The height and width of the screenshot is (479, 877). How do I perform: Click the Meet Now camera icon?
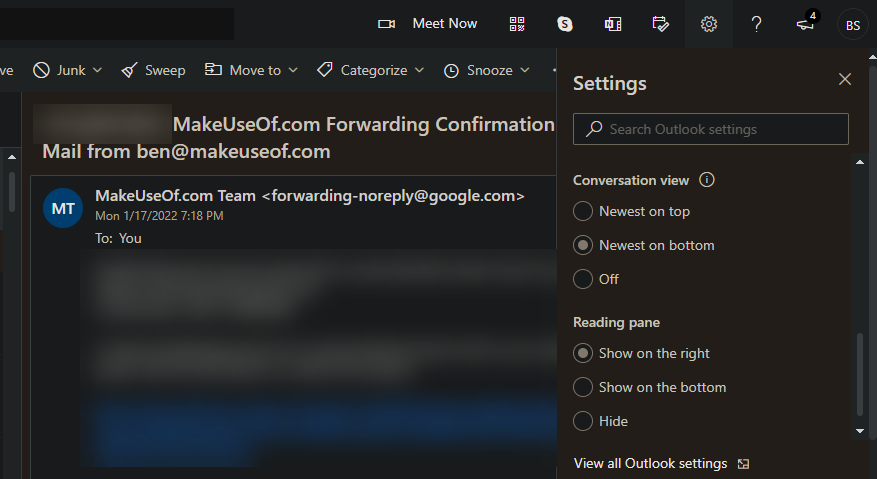pos(387,24)
